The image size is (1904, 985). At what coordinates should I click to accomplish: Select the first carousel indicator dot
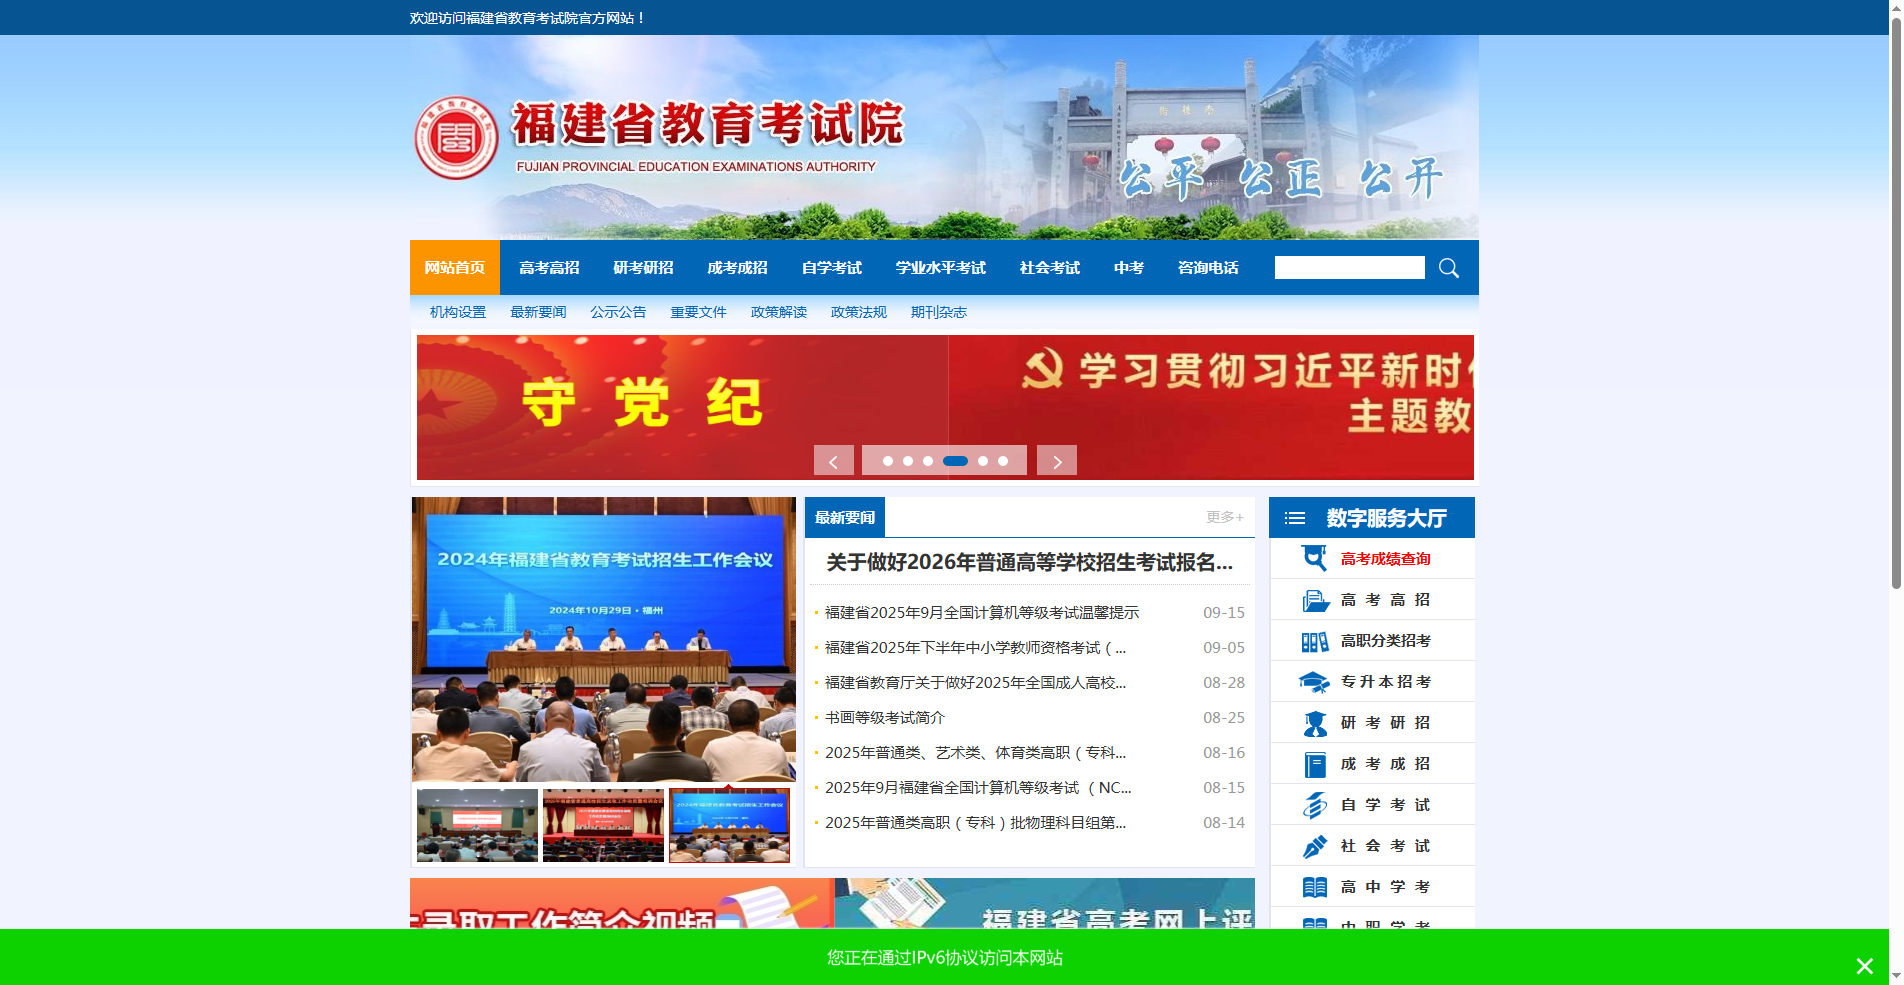click(888, 461)
